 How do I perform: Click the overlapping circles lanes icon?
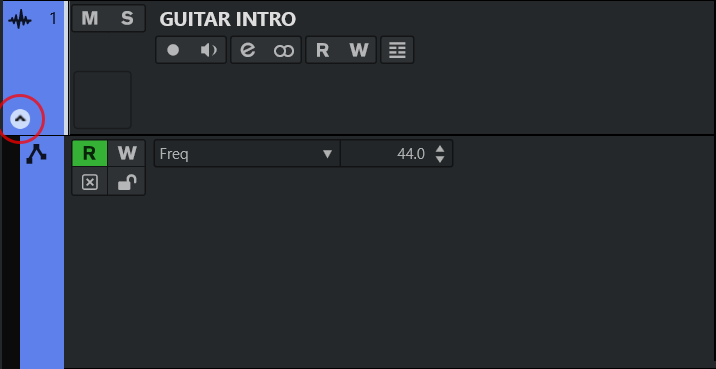284,50
